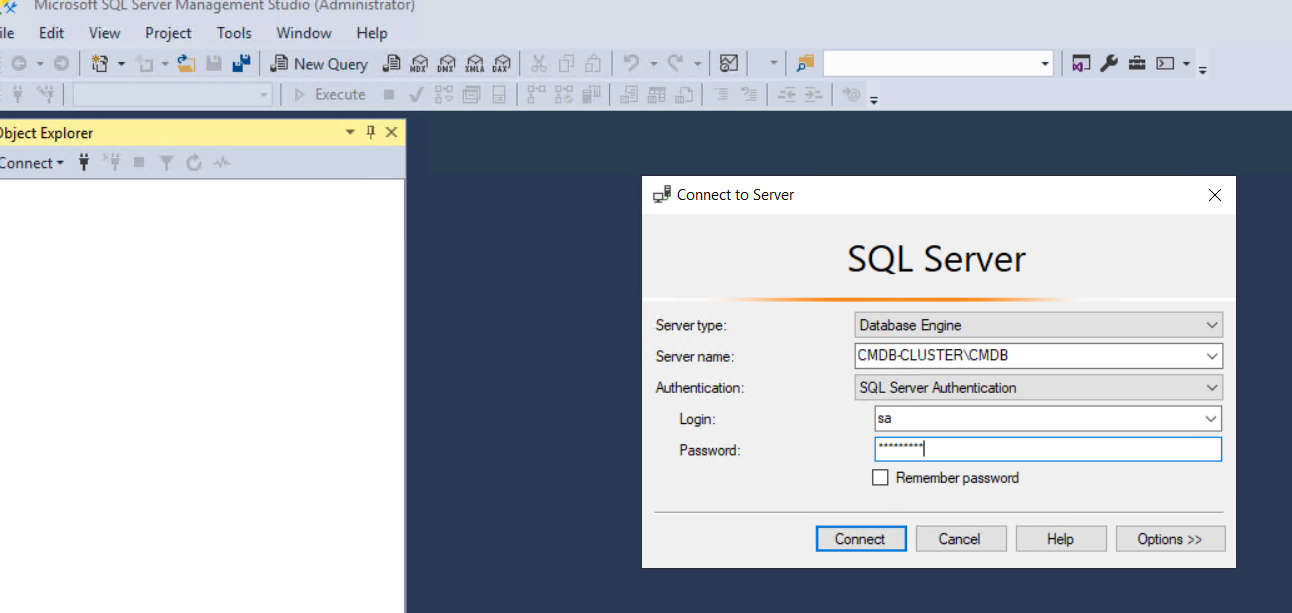This screenshot has width=1292, height=613.
Task: Open the Connect dropdown in Object Explorer
Action: 31,162
